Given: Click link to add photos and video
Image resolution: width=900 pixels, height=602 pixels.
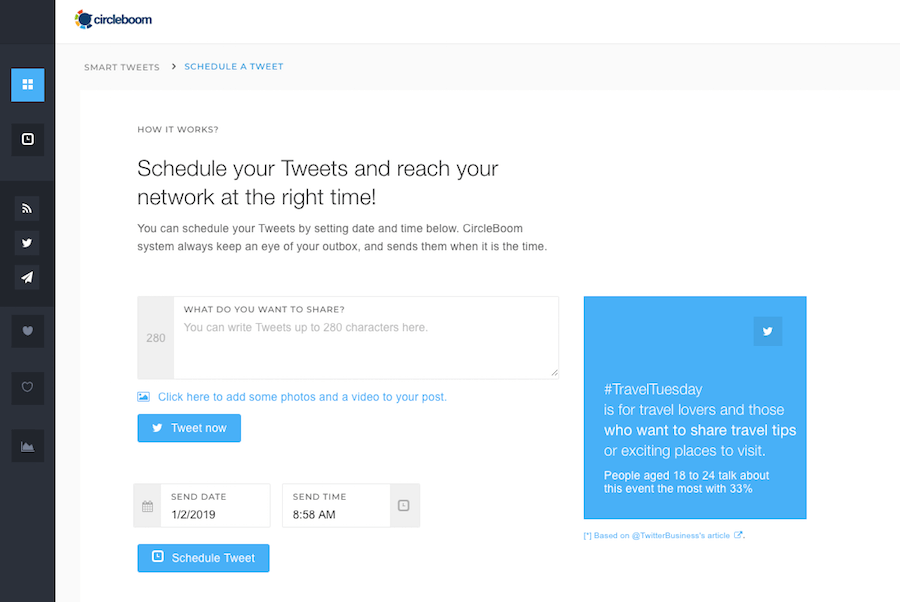Looking at the screenshot, I should click(302, 397).
